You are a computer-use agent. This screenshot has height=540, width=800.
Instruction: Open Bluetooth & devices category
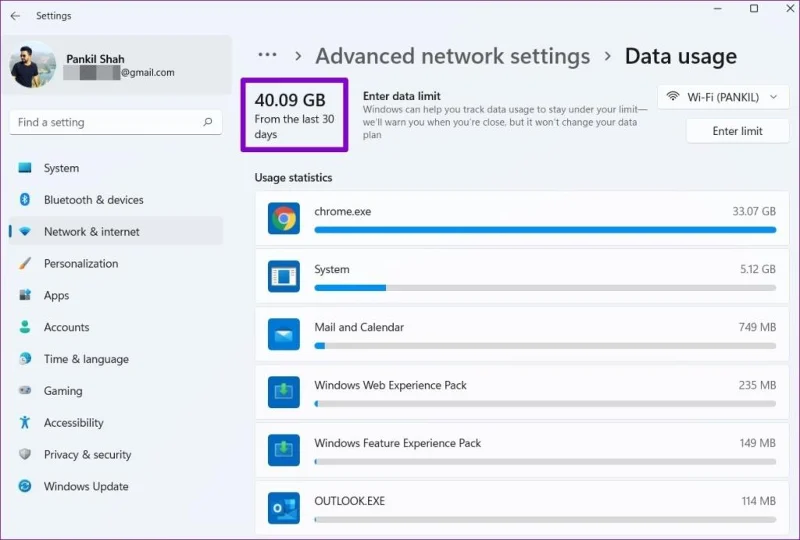115,200
